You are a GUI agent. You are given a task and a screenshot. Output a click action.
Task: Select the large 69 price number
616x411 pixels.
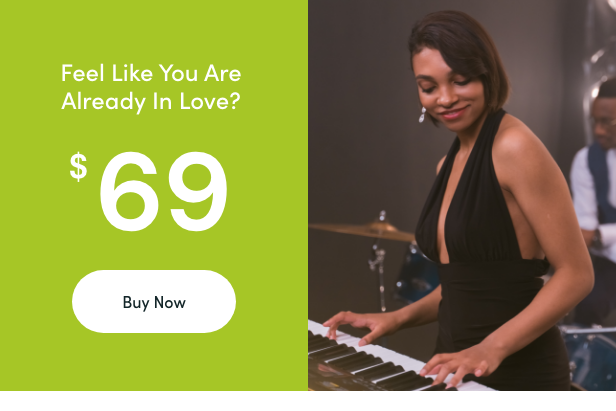pyautogui.click(x=163, y=191)
